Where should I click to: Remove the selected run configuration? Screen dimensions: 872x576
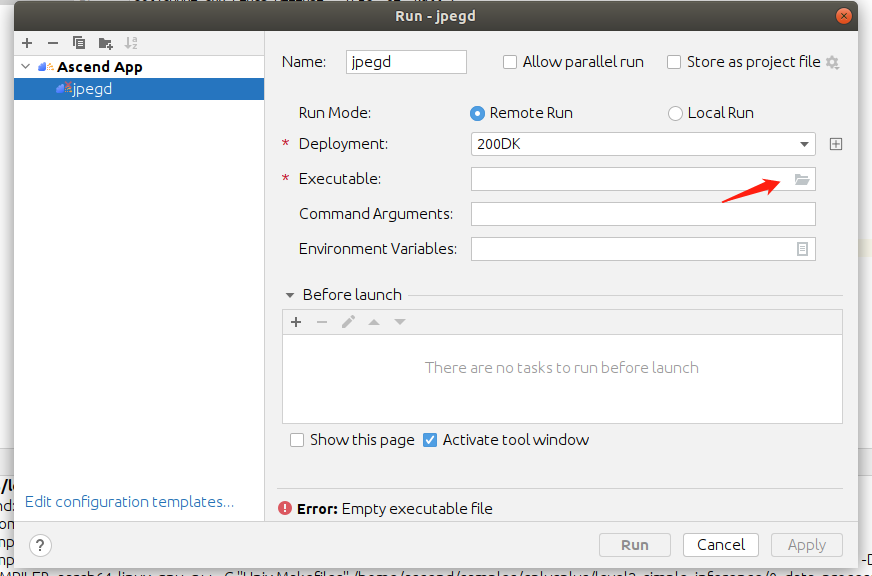coord(53,43)
